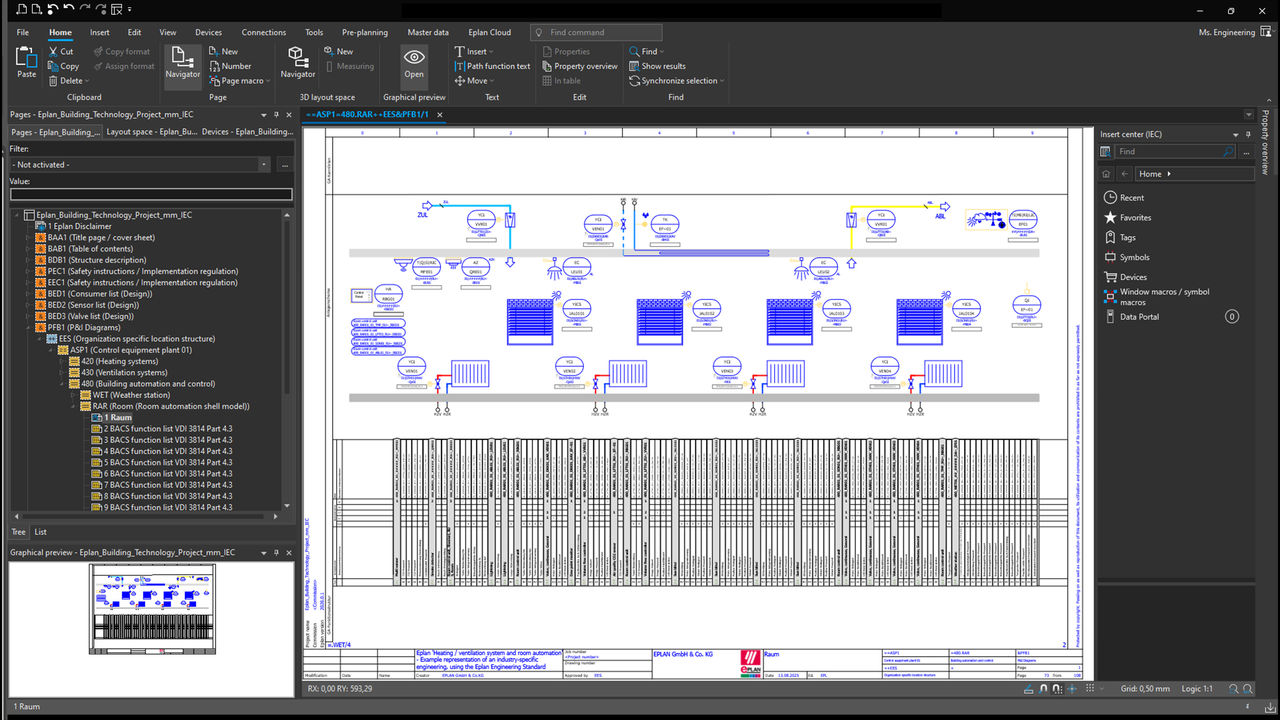
Task: Pin the Insert center panel
Action: pos(1248,133)
